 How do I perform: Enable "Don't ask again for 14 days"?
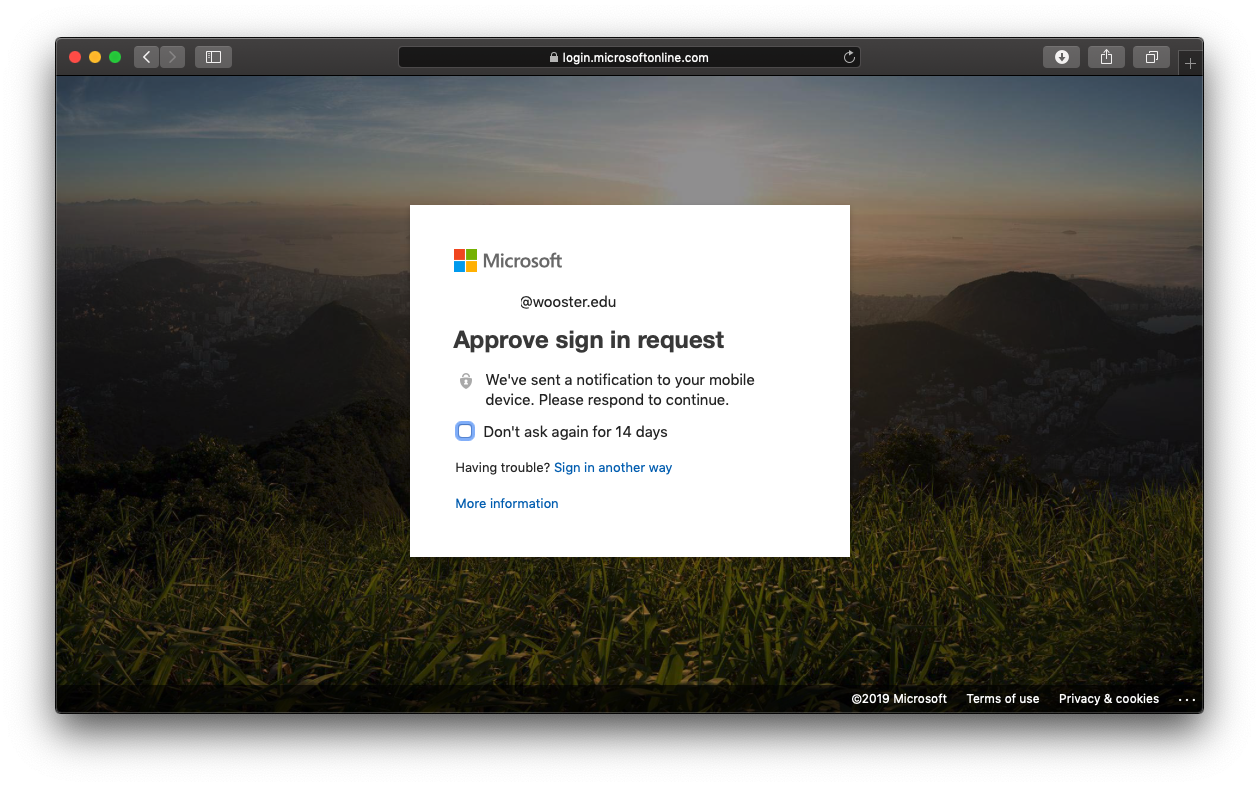point(464,431)
